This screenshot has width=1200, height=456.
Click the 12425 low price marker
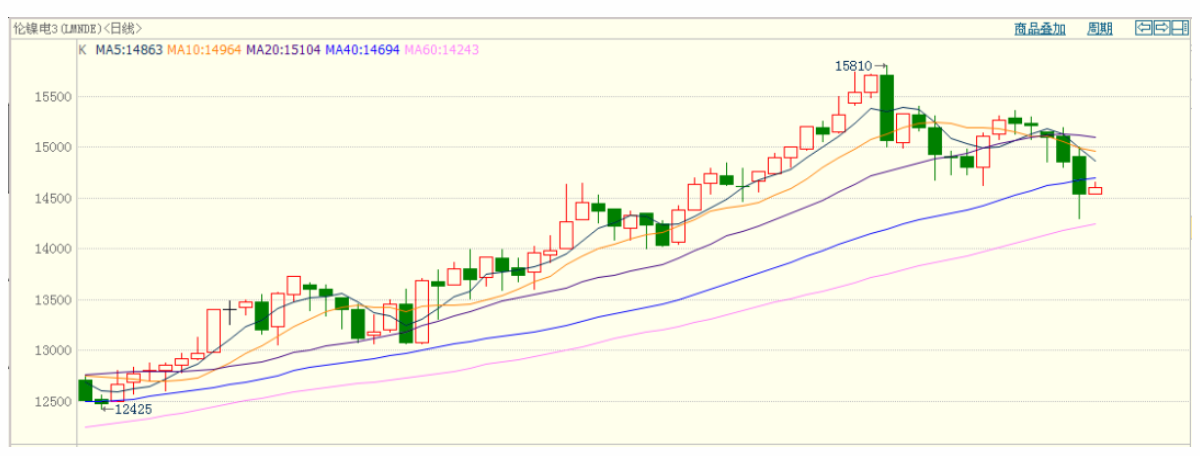pos(133,409)
